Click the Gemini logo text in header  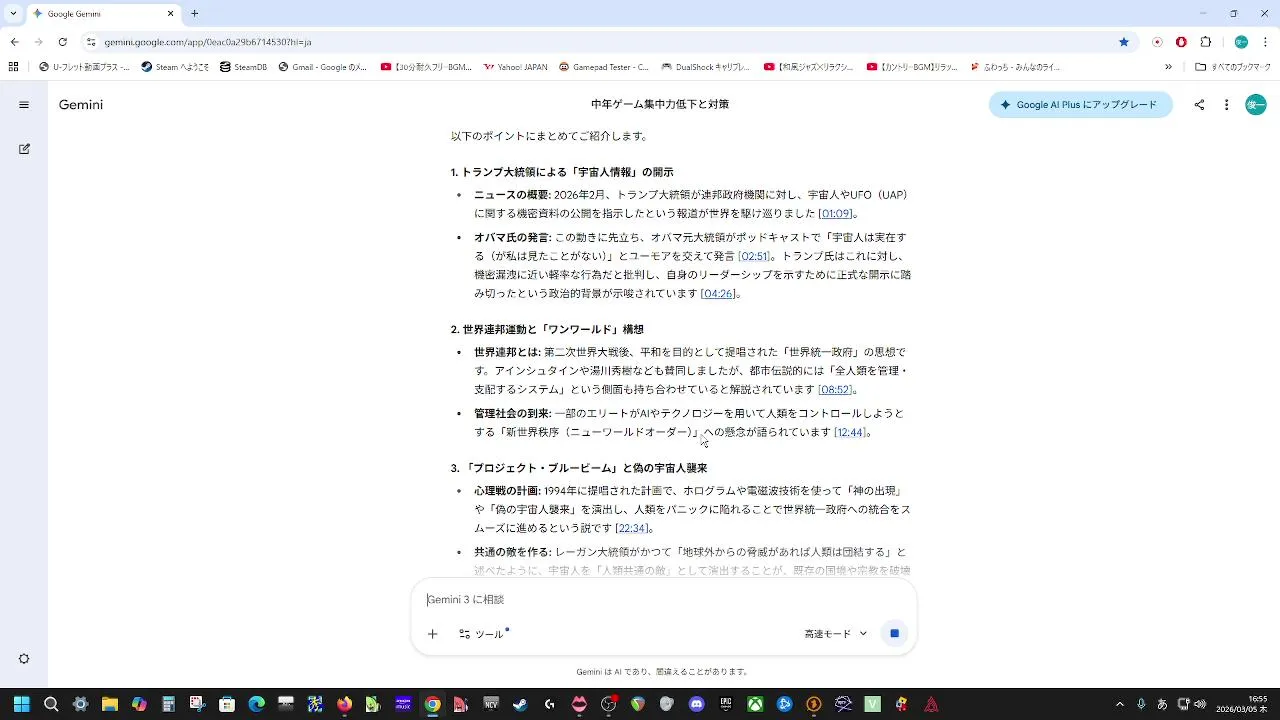click(x=80, y=105)
